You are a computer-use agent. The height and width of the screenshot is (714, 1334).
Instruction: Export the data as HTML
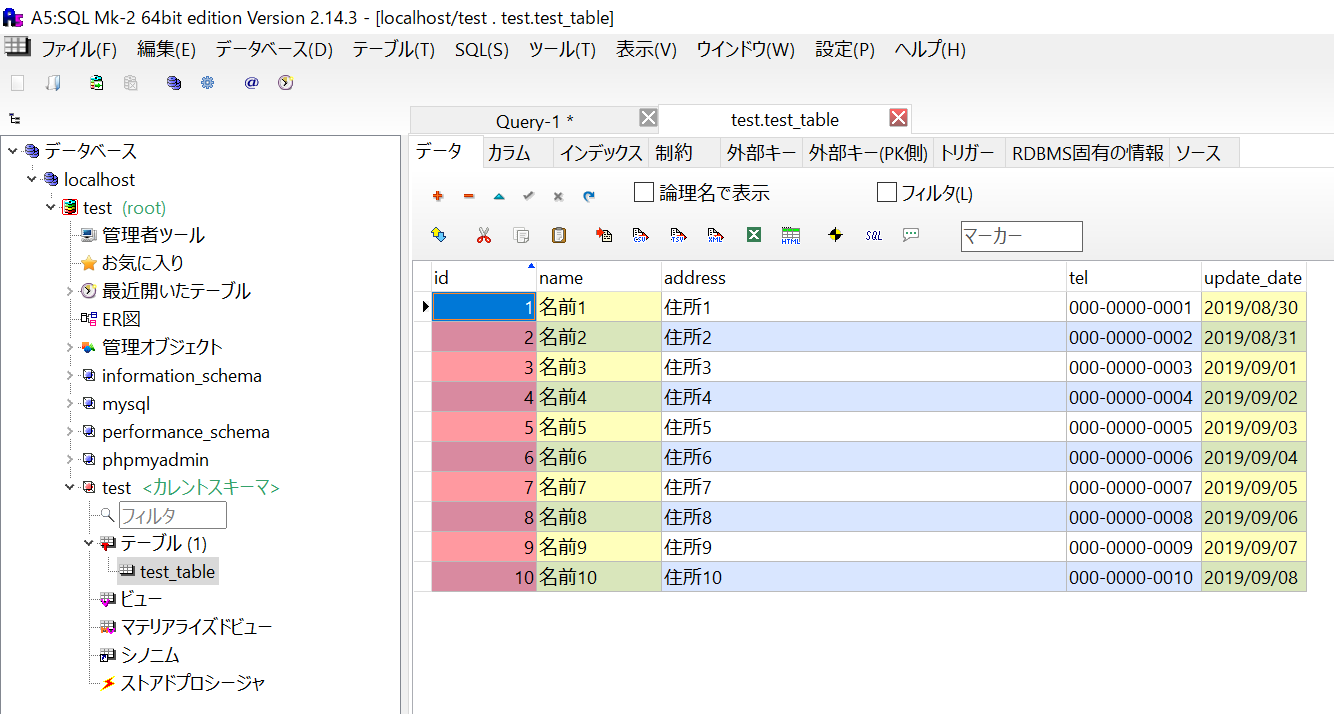[790, 235]
